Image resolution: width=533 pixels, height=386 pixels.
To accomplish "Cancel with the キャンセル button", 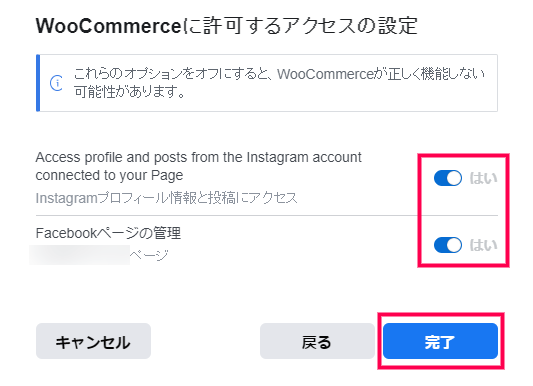I will pos(93,341).
